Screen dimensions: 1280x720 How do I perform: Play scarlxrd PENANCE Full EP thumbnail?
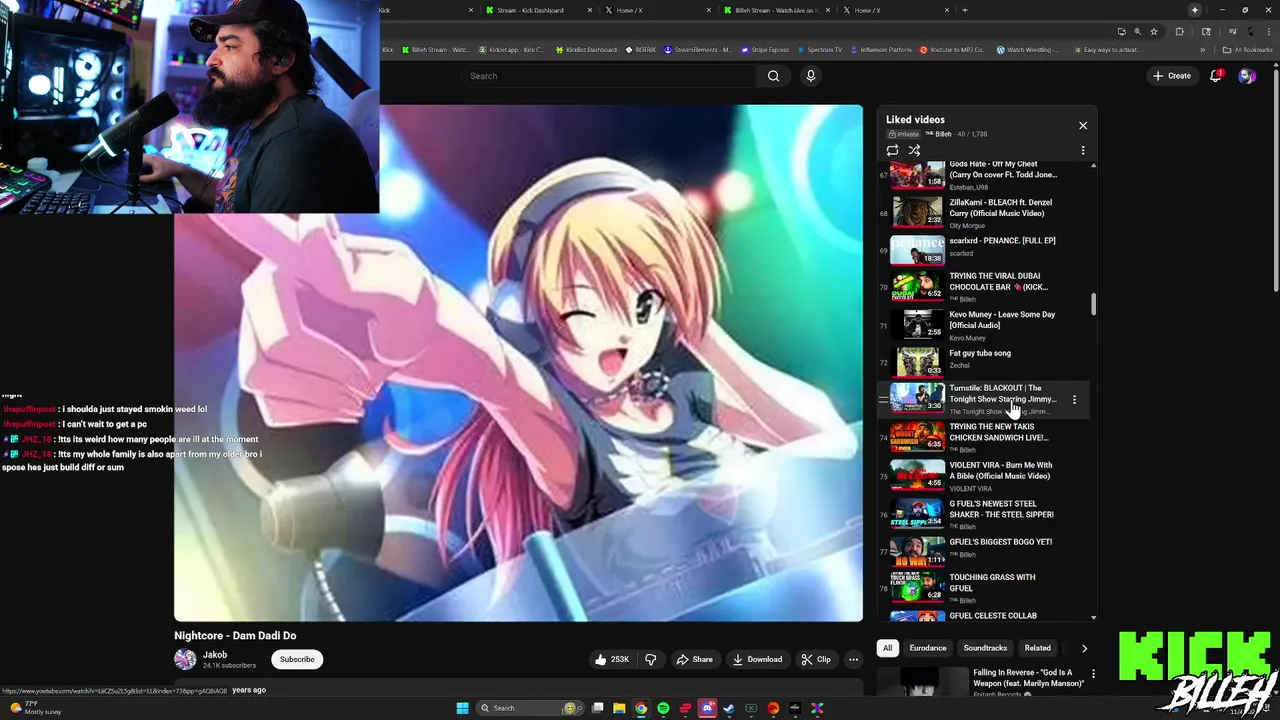917,250
